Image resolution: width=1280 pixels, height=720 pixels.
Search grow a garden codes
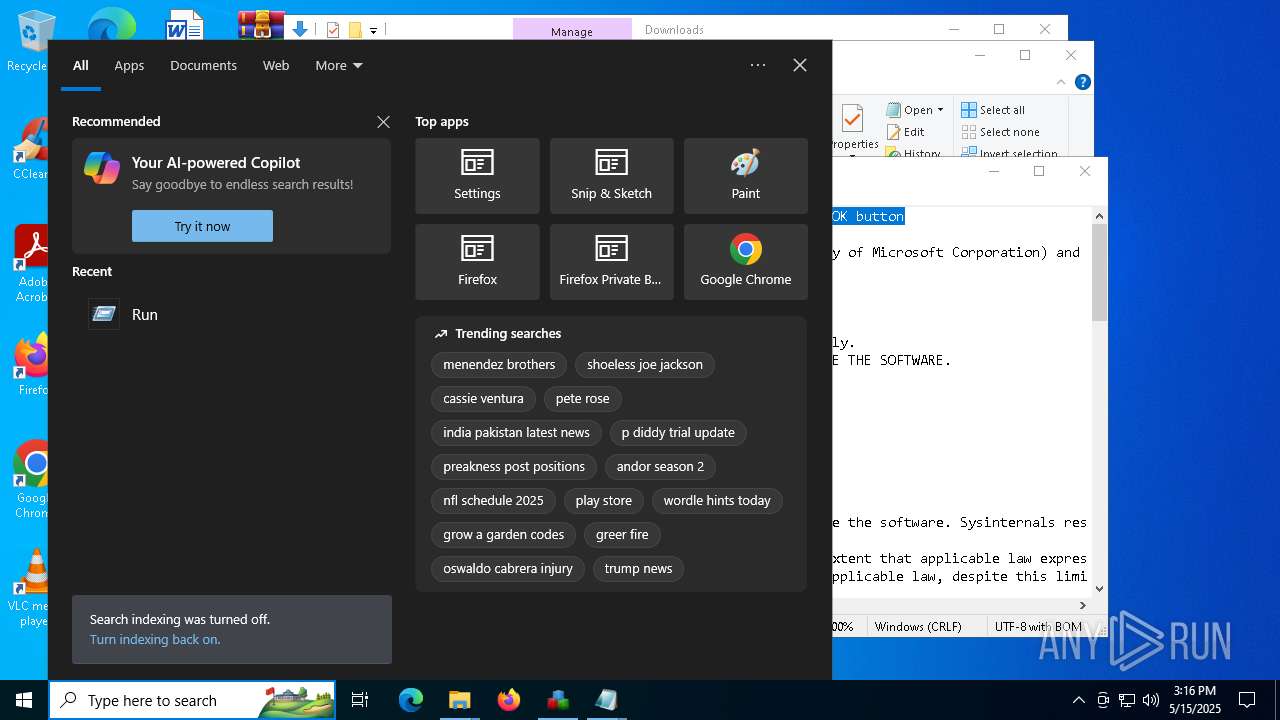(504, 535)
